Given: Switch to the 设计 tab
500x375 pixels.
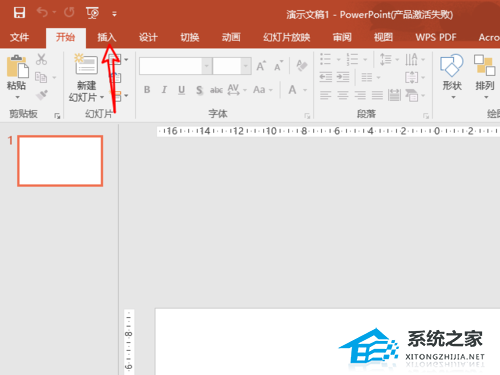Looking at the screenshot, I should tap(148, 37).
